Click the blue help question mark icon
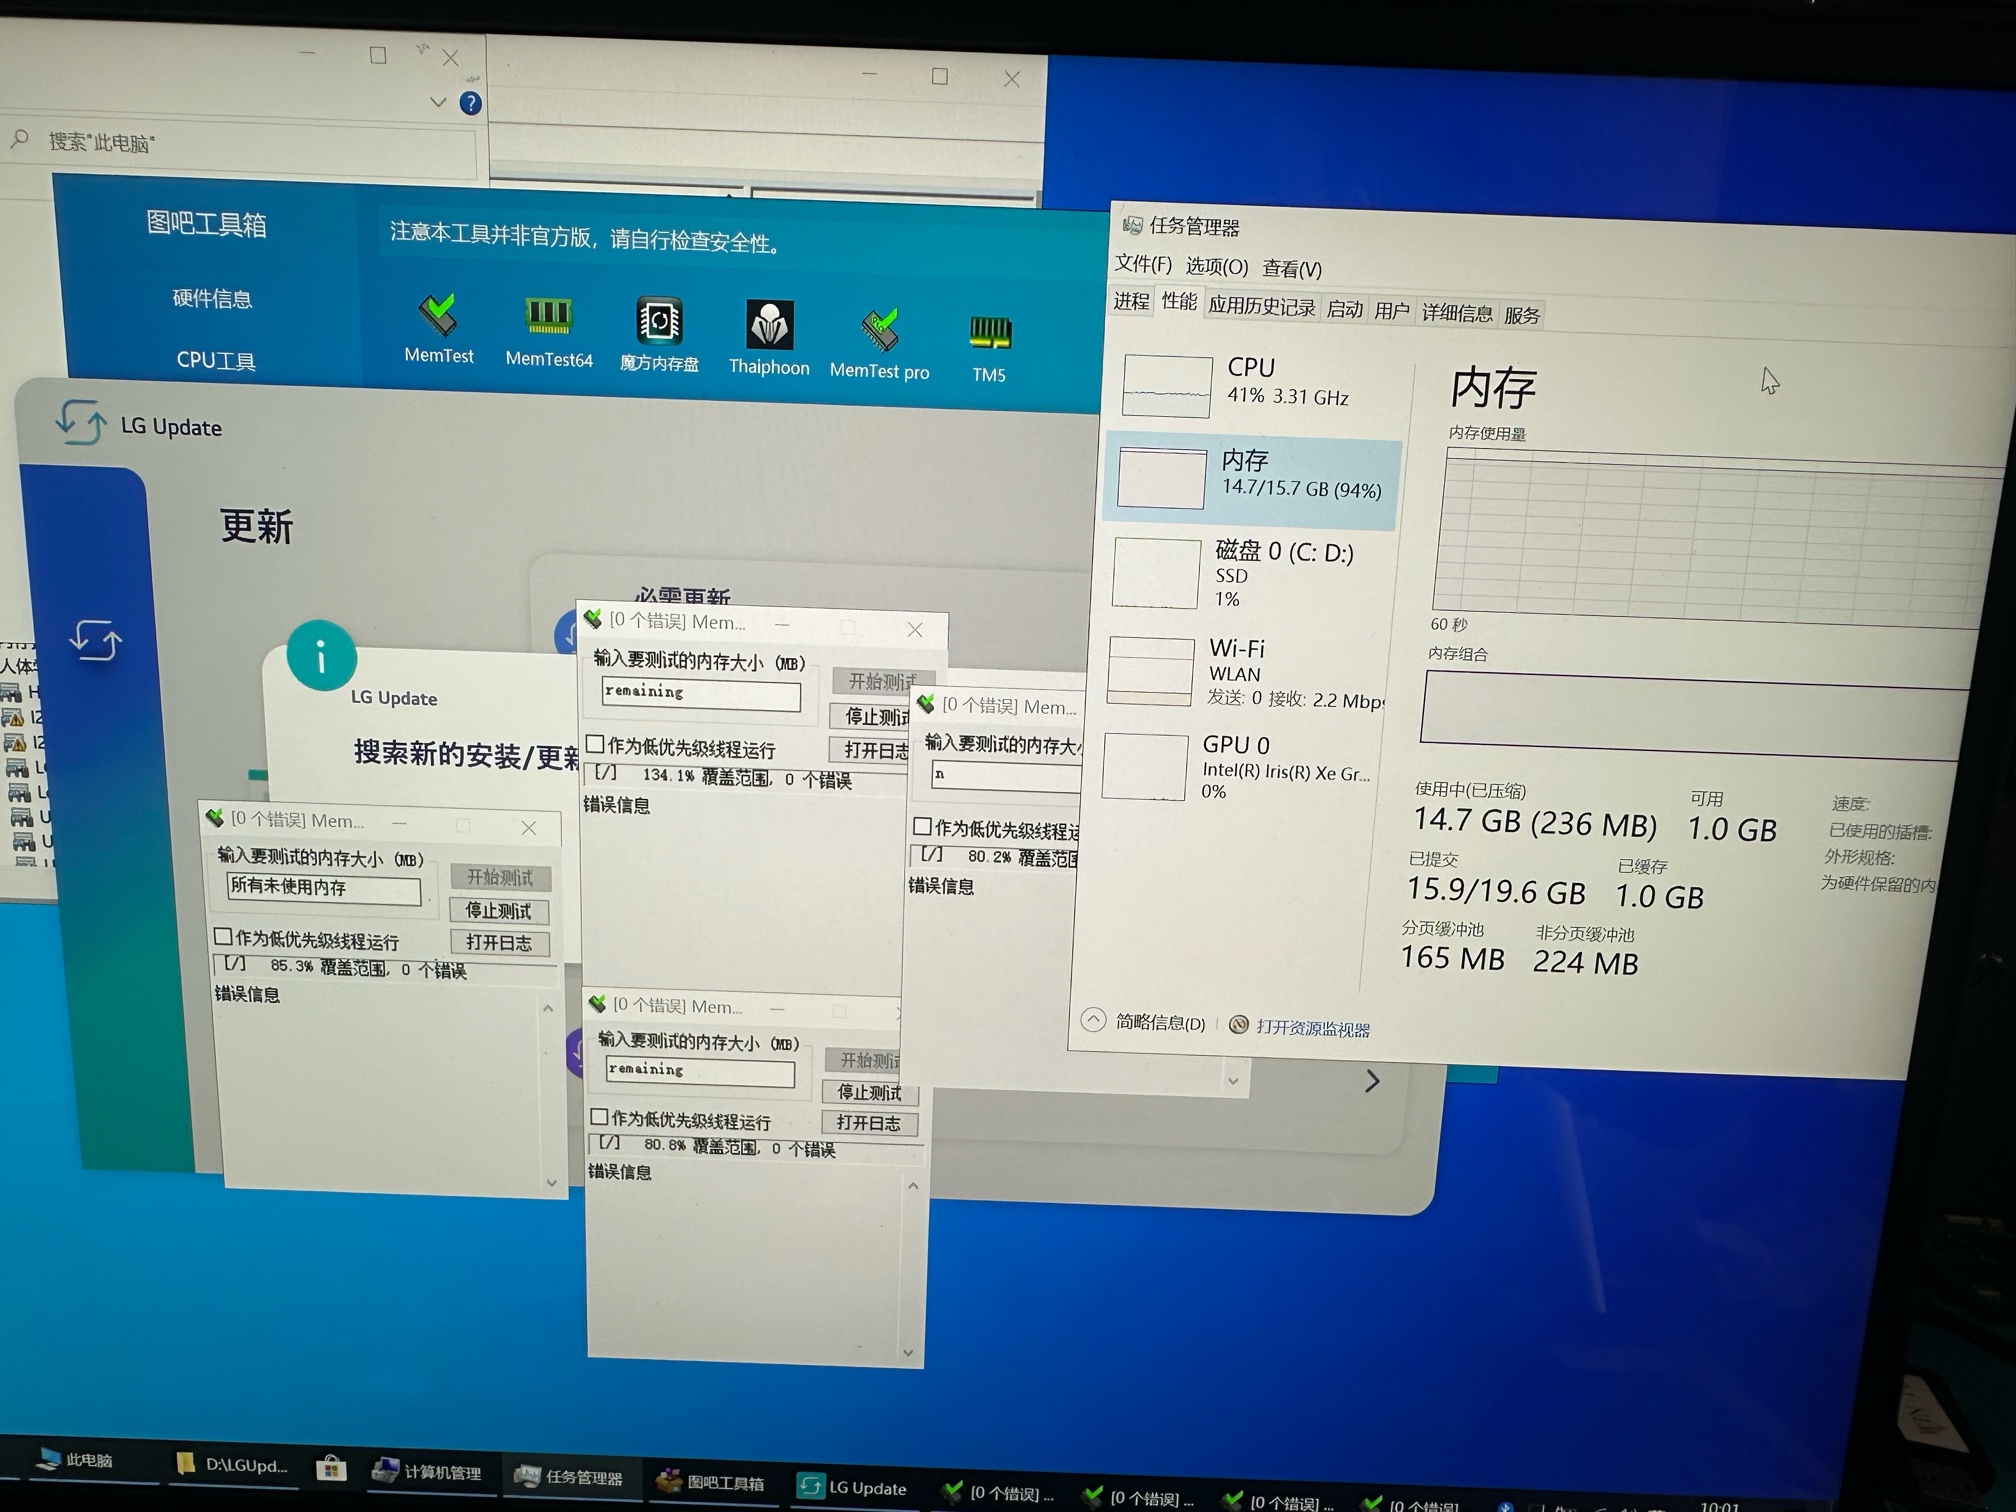Image resolution: width=2016 pixels, height=1512 pixels. (470, 103)
